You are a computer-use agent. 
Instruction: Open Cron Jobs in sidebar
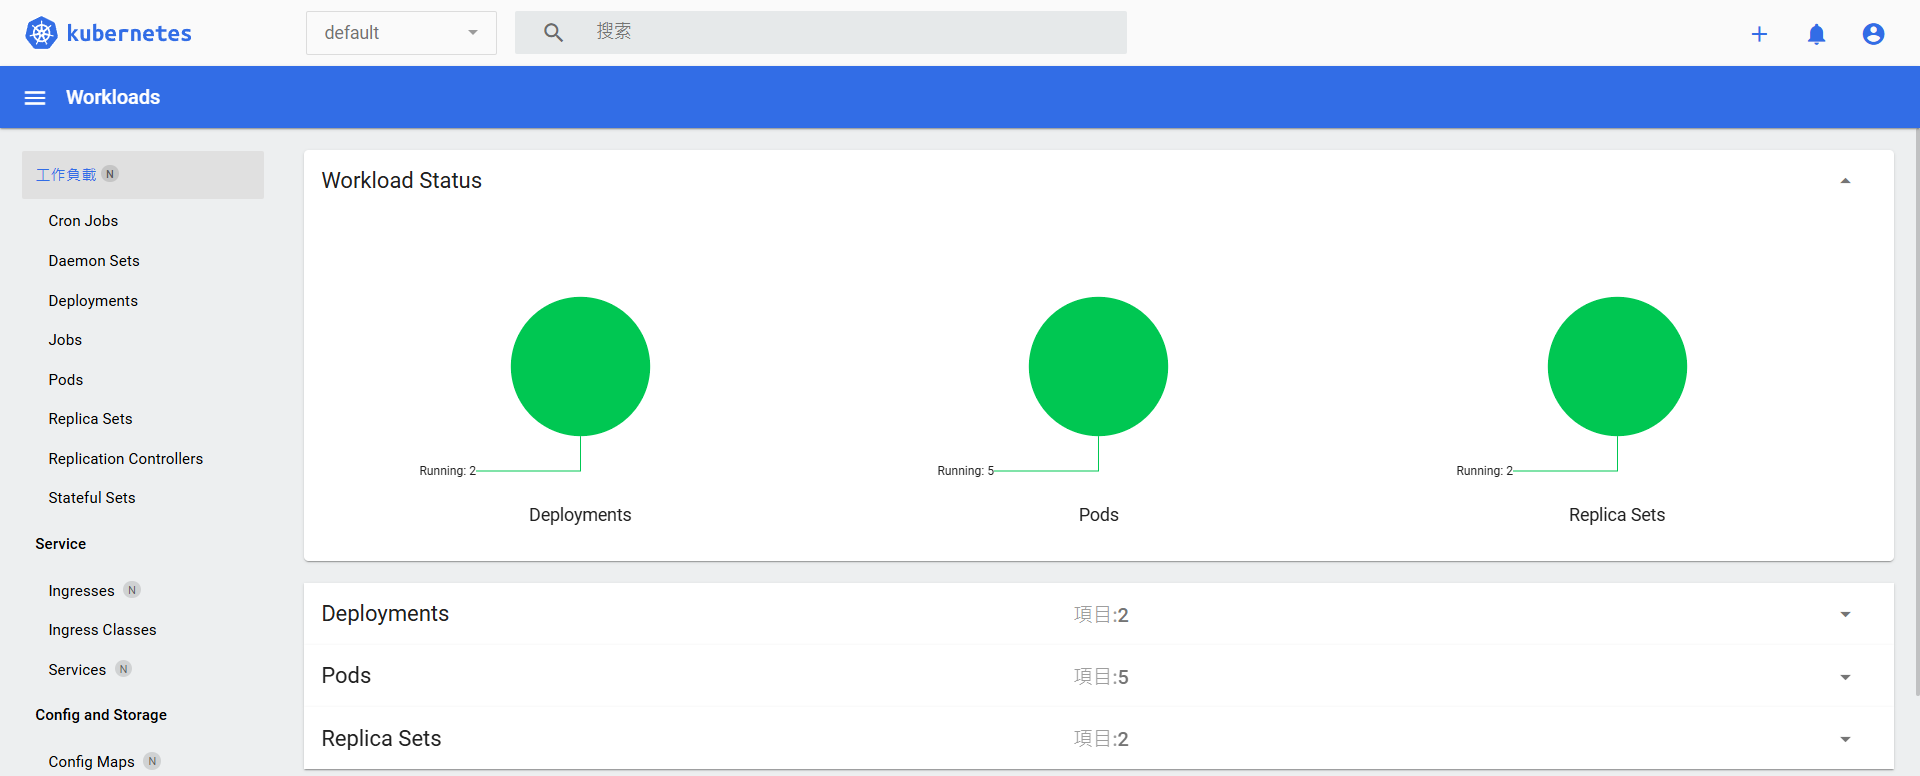83,221
